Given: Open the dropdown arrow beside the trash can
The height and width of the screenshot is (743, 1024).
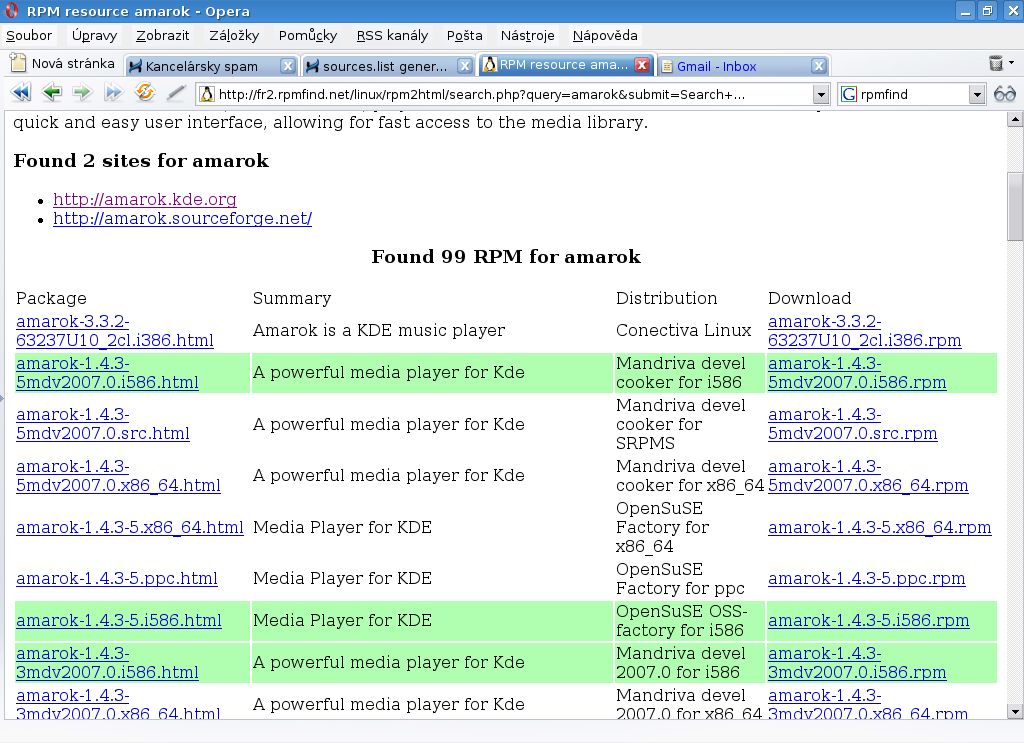Looking at the screenshot, I should coord(1012,63).
